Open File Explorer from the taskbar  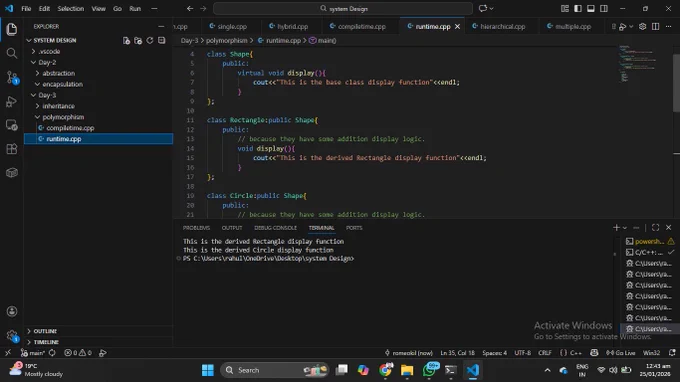tap(407, 370)
